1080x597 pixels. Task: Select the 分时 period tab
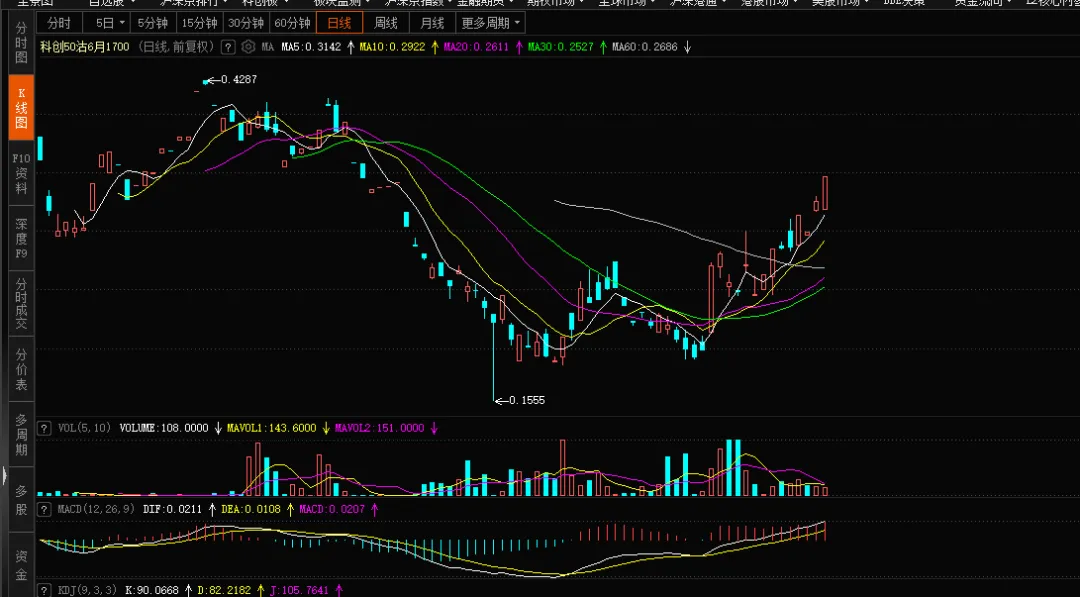click(x=59, y=23)
